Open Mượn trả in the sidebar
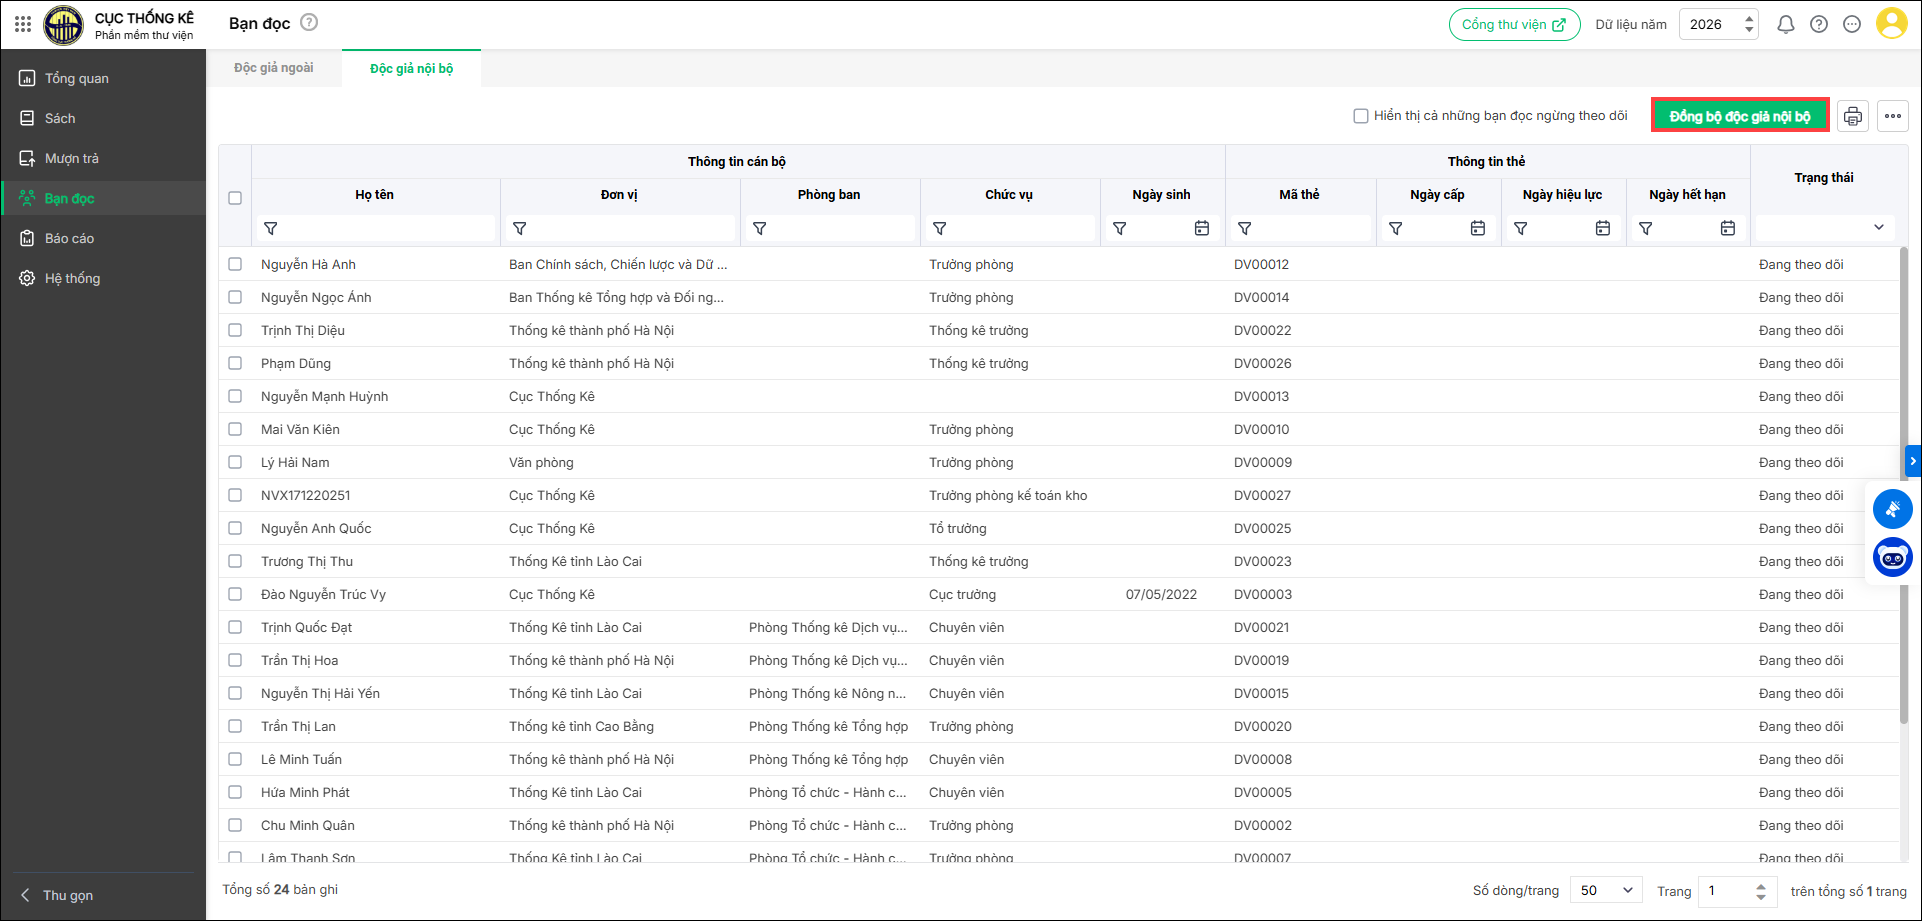Screen dimensions: 1922x921 pyautogui.click(x=72, y=158)
